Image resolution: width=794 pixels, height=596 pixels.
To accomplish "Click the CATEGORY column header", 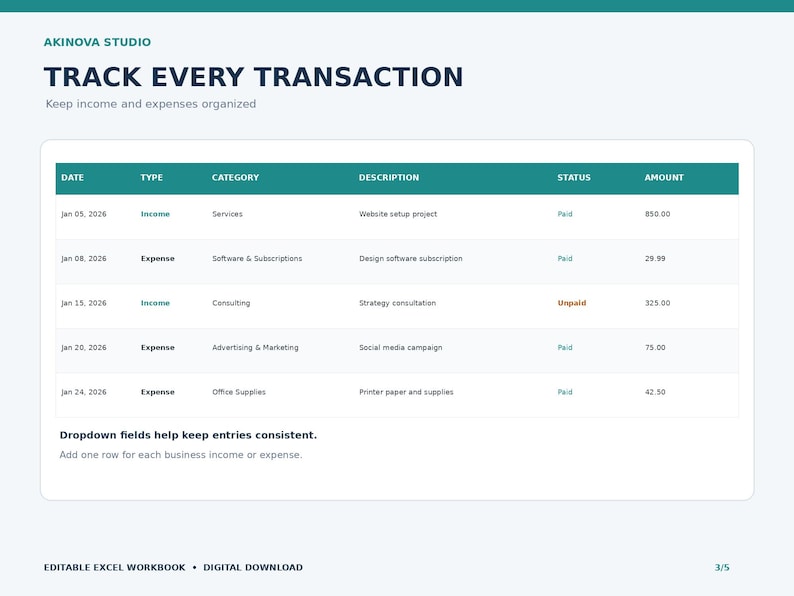I will (x=235, y=178).
